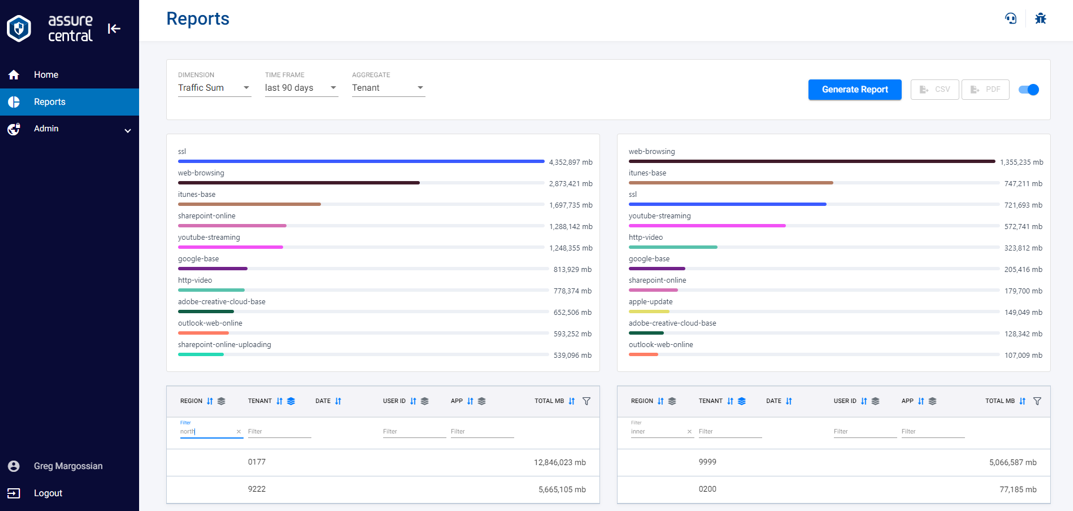Select the tenant 0177 row

click(x=383, y=462)
